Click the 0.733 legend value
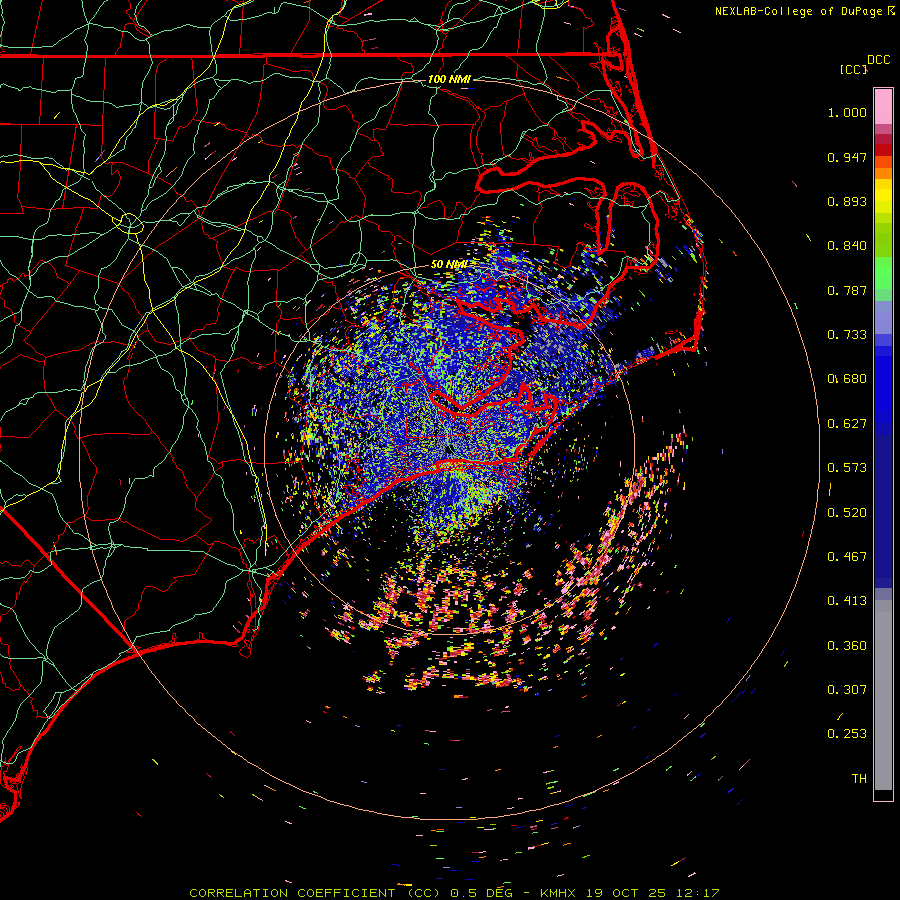The width and height of the screenshot is (900, 900). 847,335
